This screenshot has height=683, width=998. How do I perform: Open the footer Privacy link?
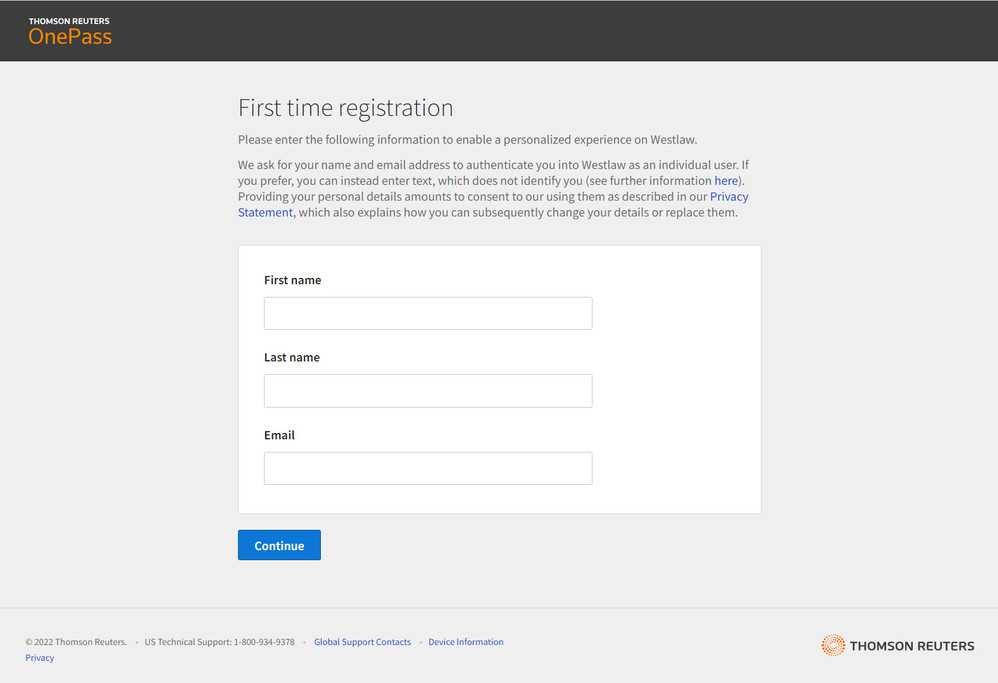[x=40, y=658]
